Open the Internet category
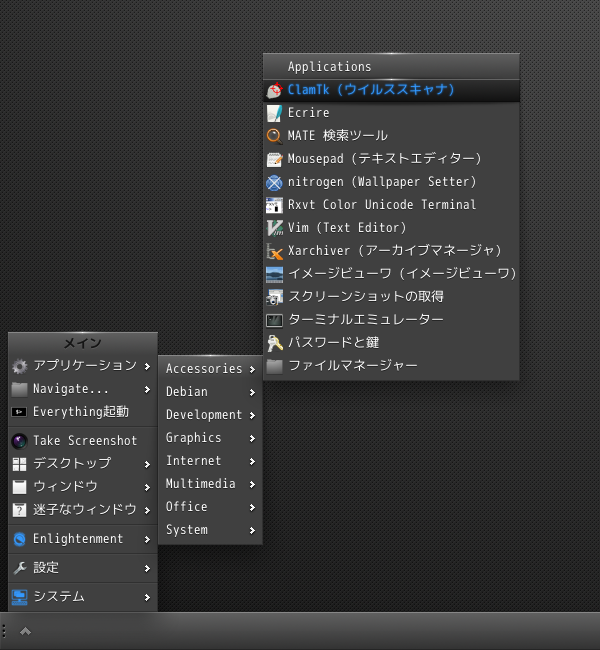This screenshot has height=650, width=600. click(x=210, y=461)
